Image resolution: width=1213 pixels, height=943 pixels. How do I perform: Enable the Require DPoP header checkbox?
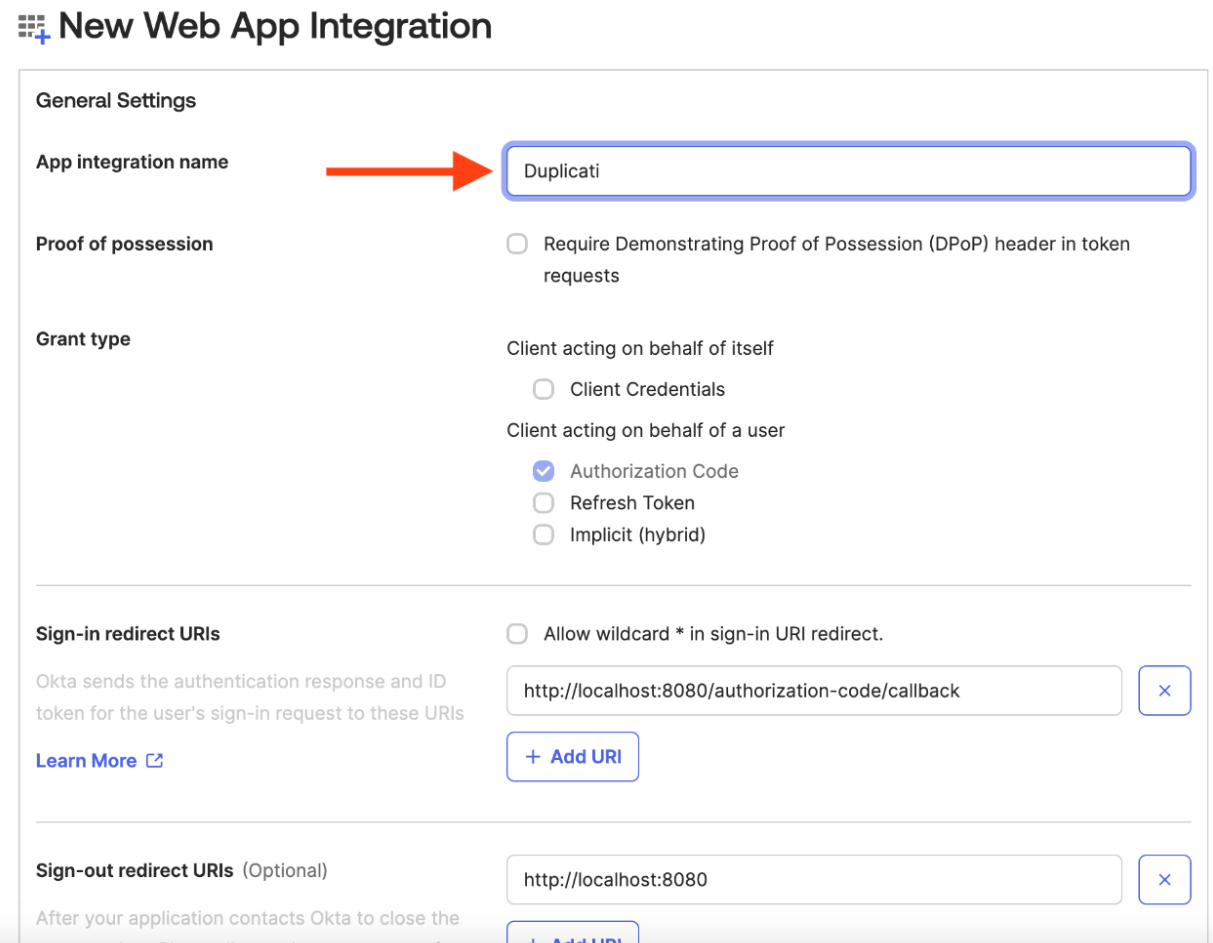tap(517, 244)
